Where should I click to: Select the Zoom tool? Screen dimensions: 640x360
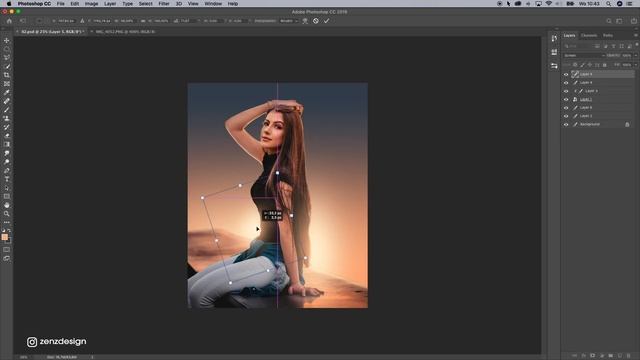pos(7,213)
